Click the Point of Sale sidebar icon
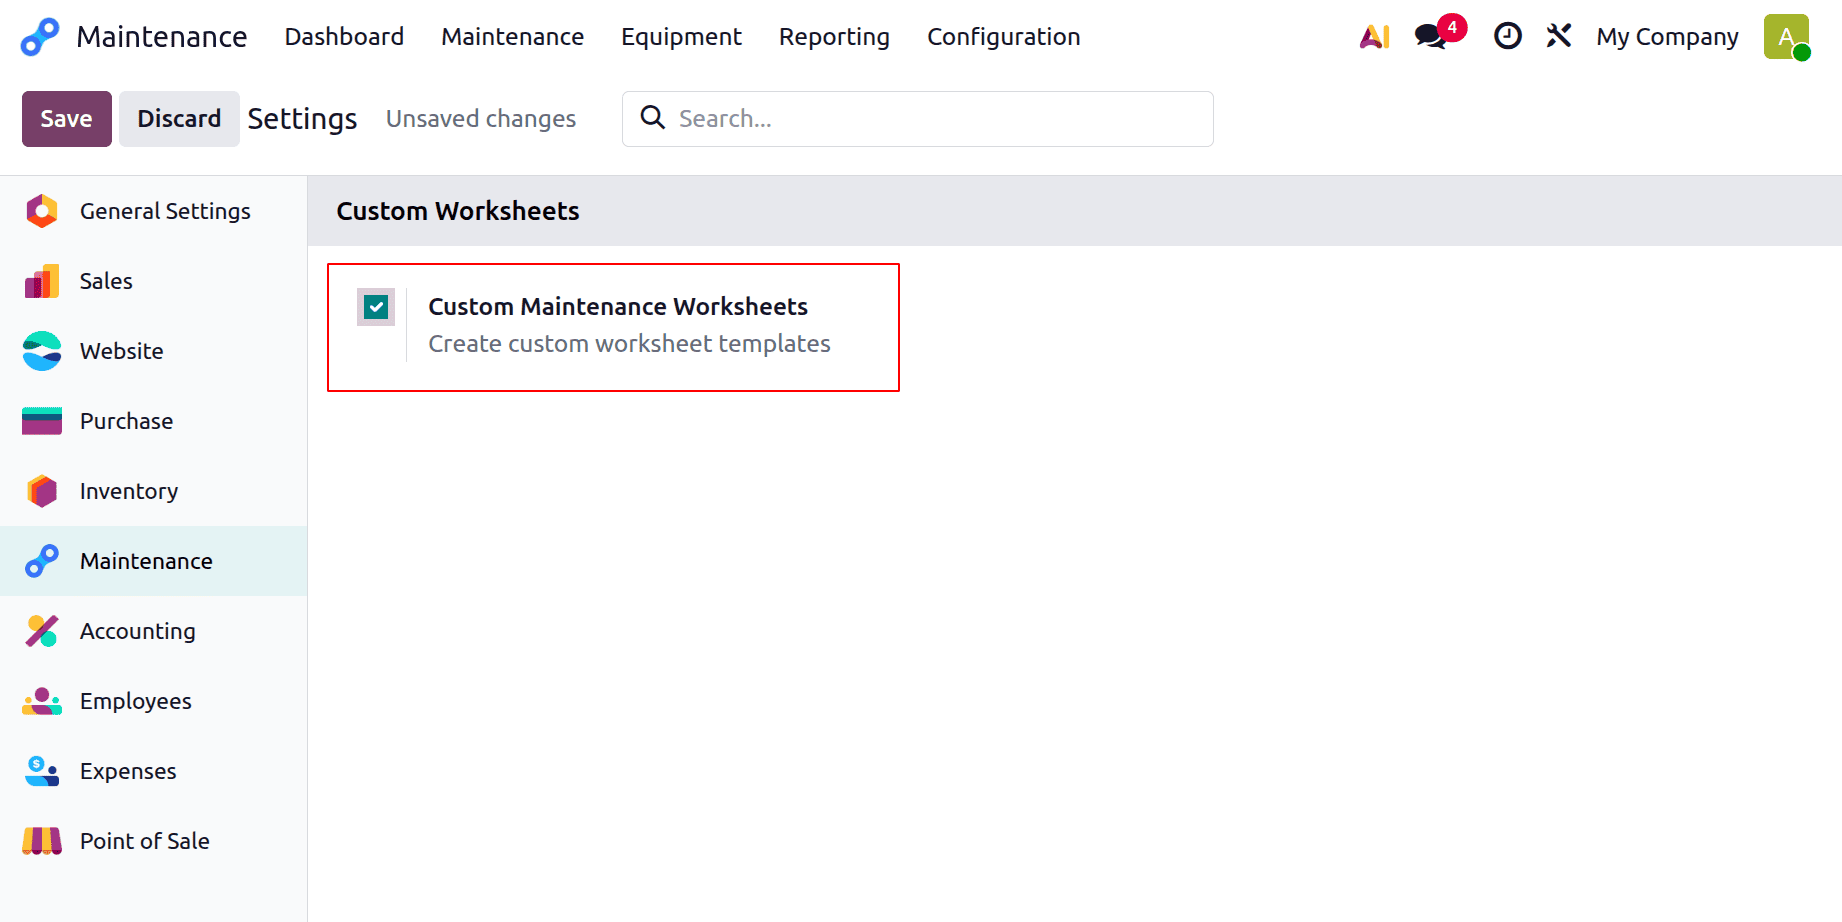This screenshot has height=922, width=1842. tap(42, 841)
